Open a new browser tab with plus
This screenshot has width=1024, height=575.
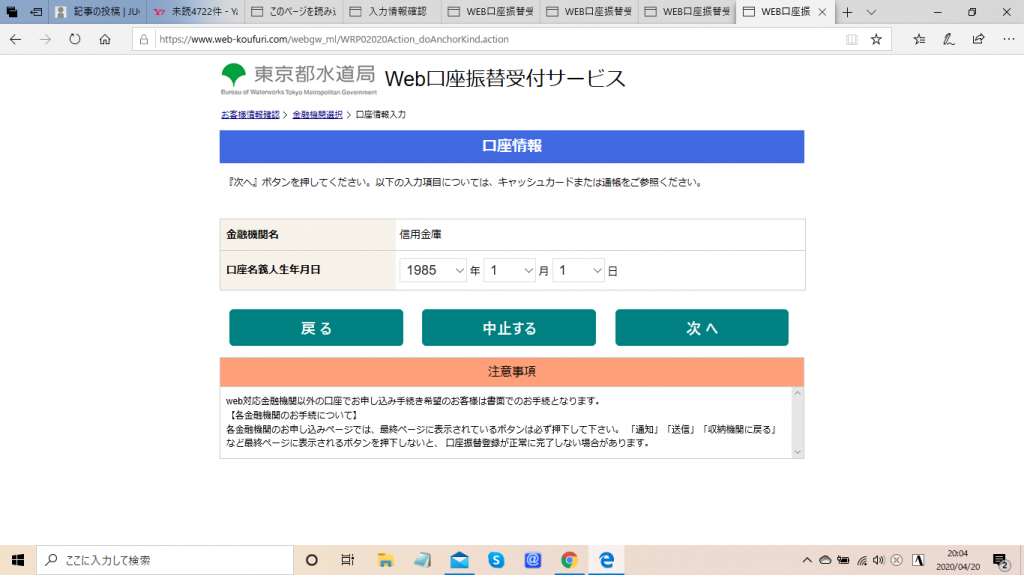coord(847,12)
